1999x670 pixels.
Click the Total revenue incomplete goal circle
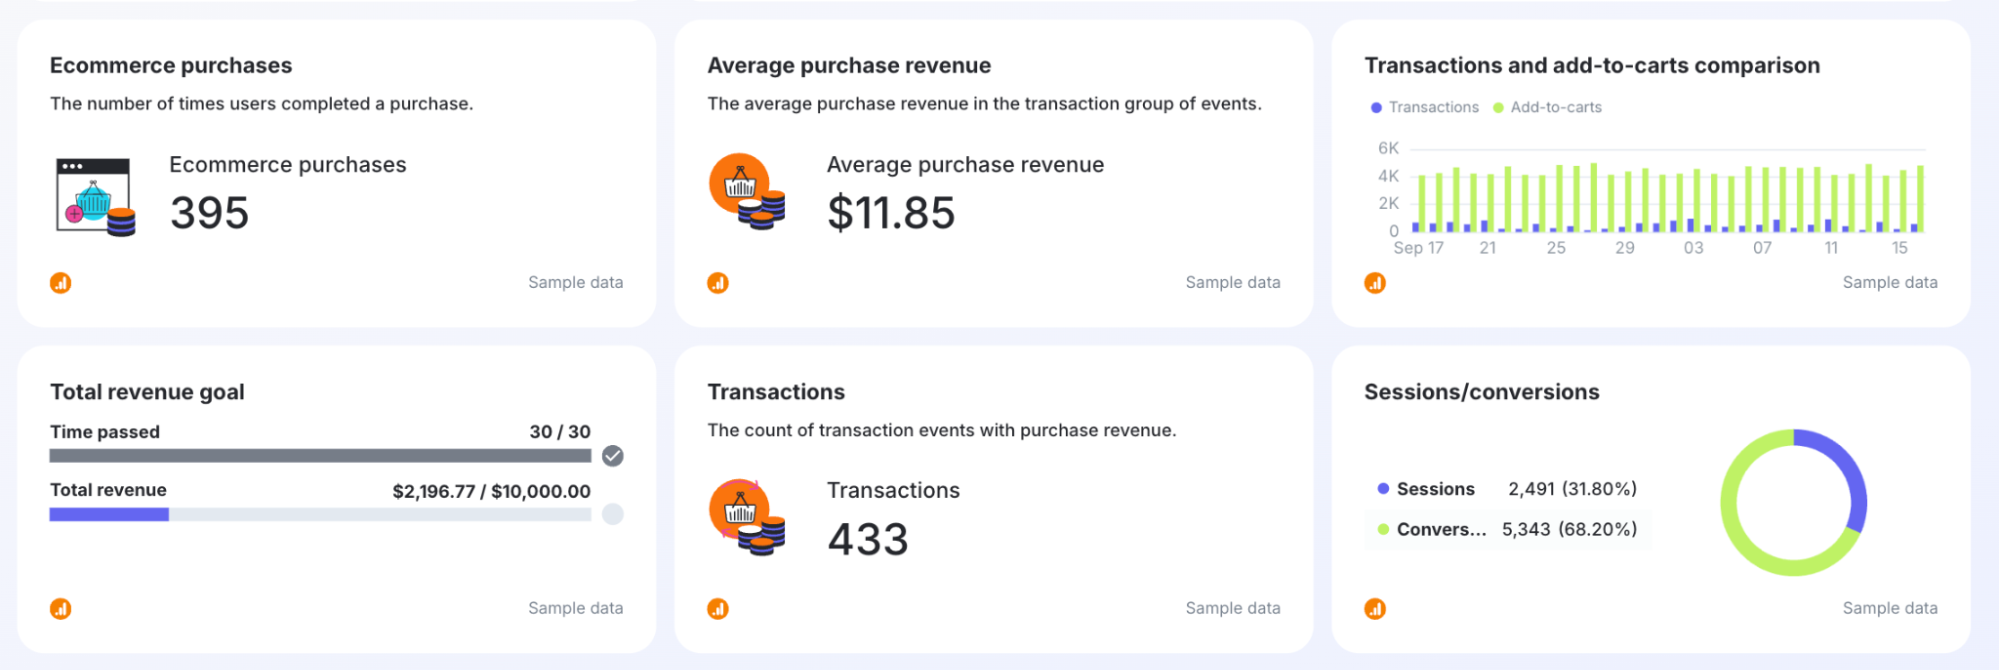tap(613, 514)
